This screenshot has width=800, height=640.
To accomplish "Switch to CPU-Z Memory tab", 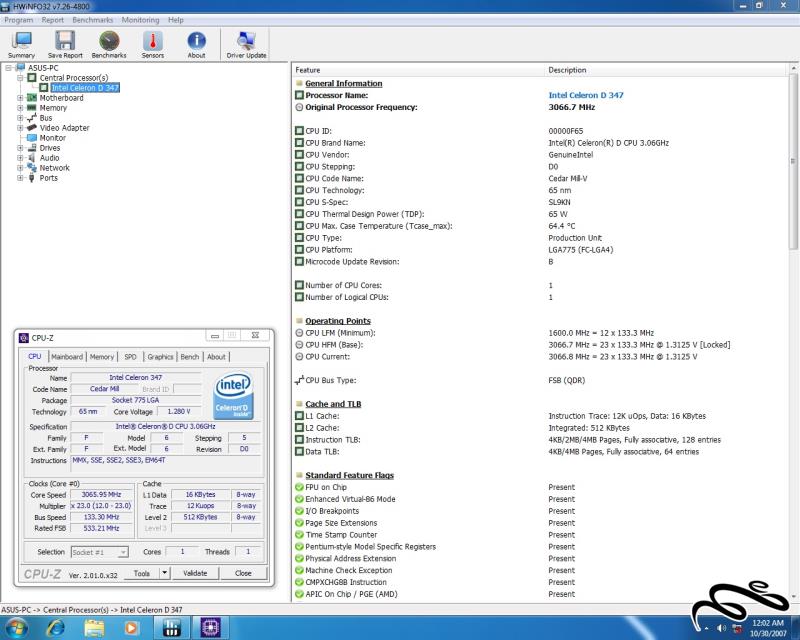I will tap(102, 357).
